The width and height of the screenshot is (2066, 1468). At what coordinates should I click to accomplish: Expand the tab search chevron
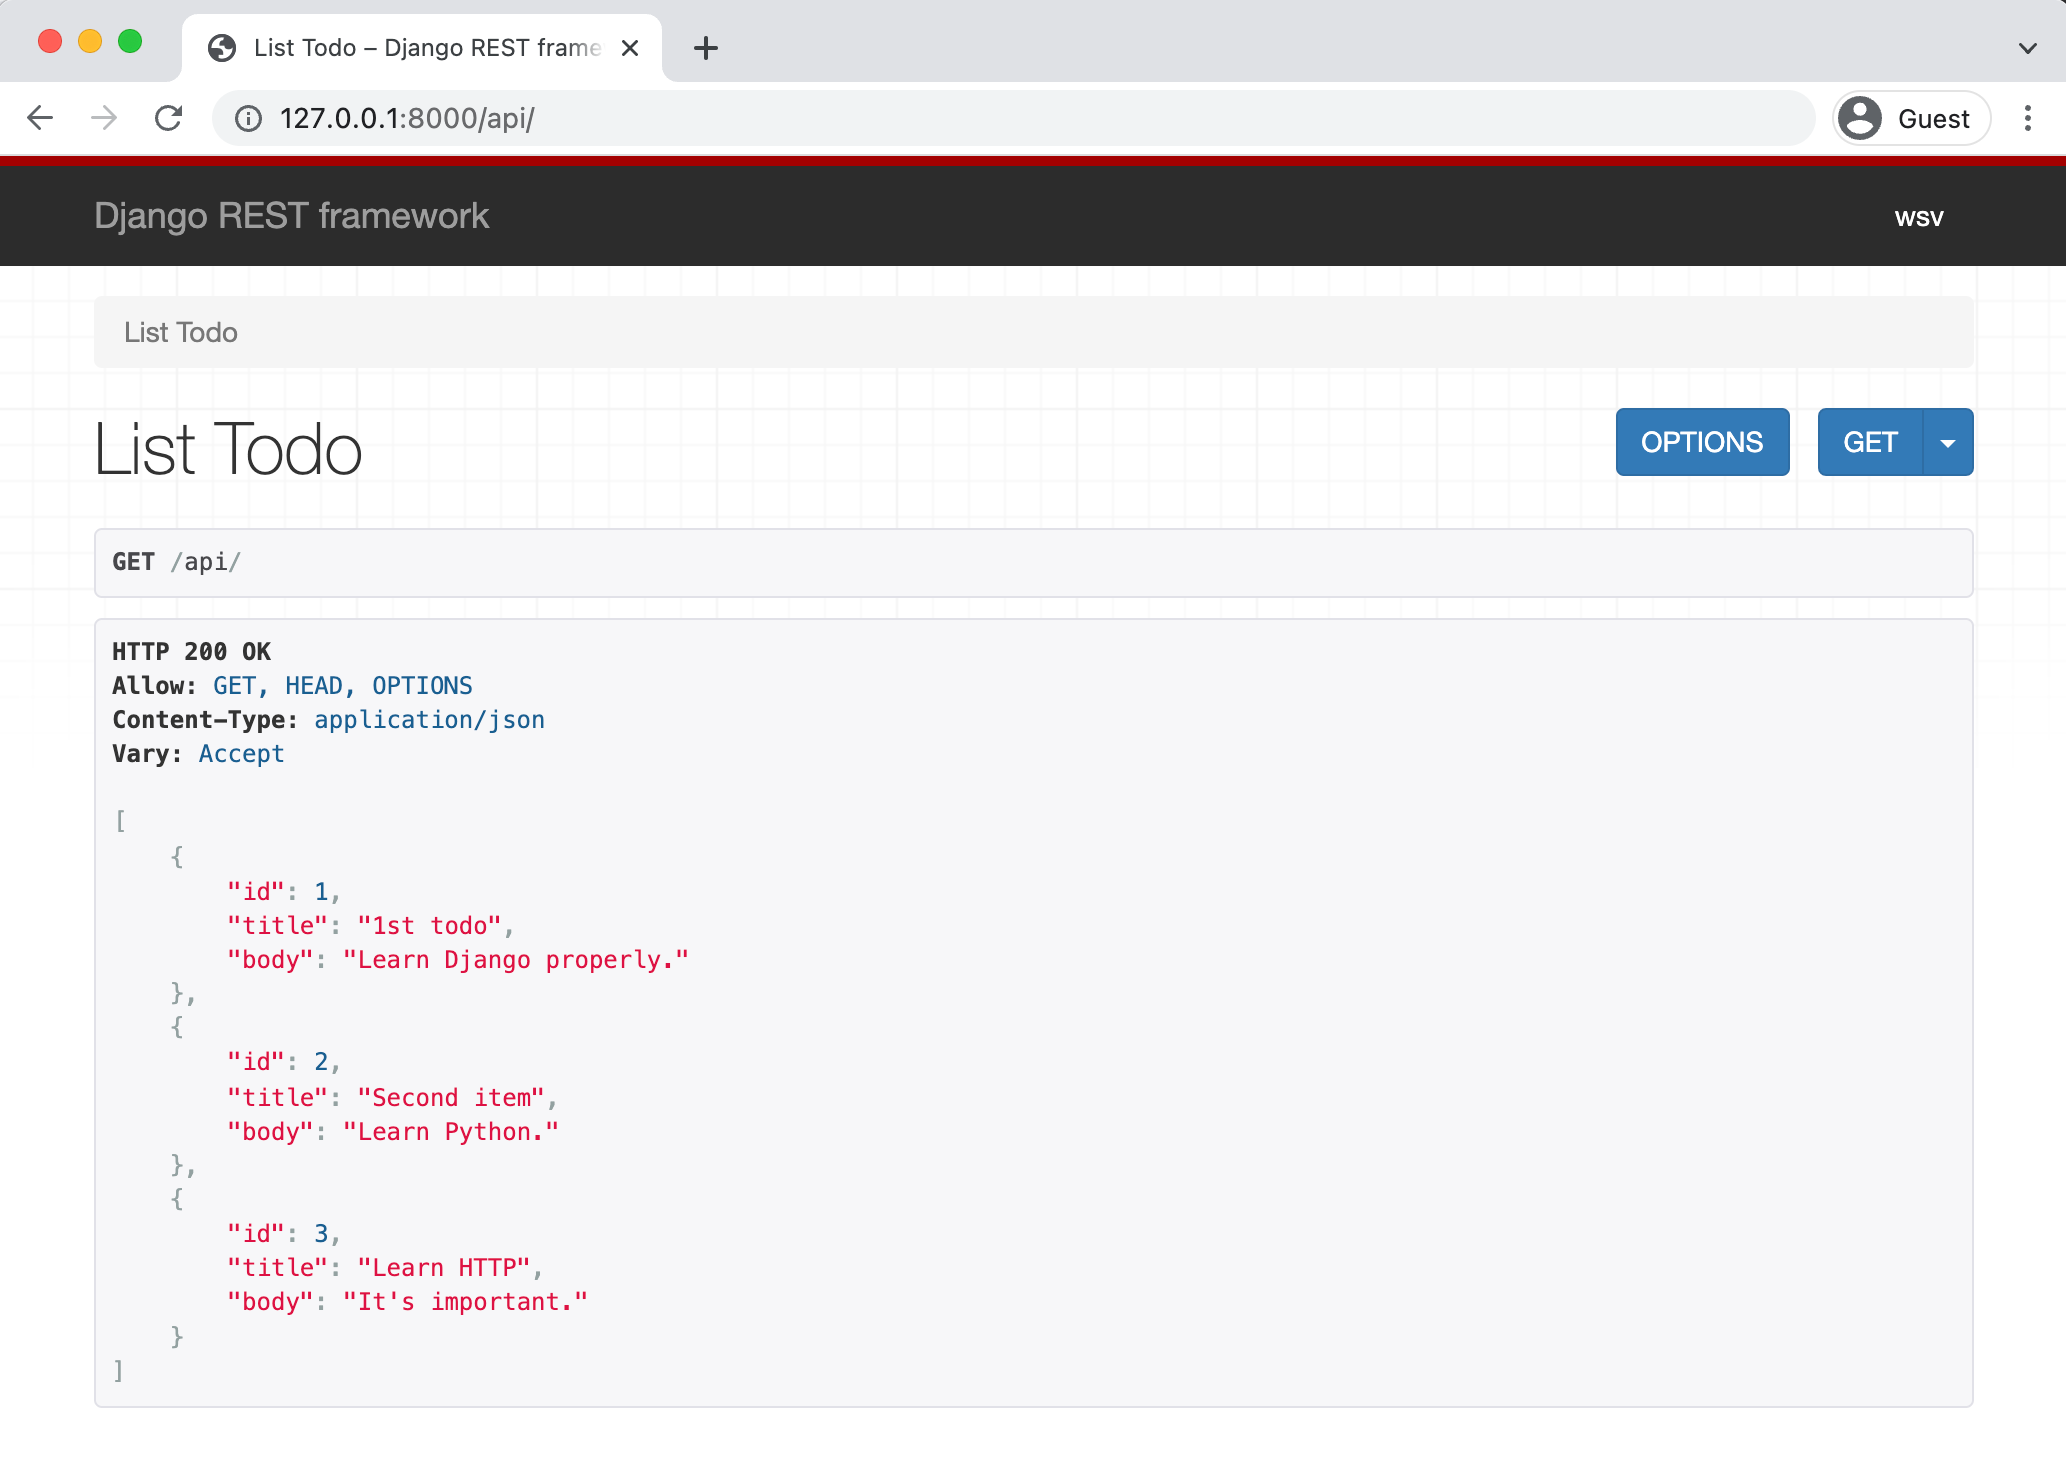click(x=2028, y=48)
